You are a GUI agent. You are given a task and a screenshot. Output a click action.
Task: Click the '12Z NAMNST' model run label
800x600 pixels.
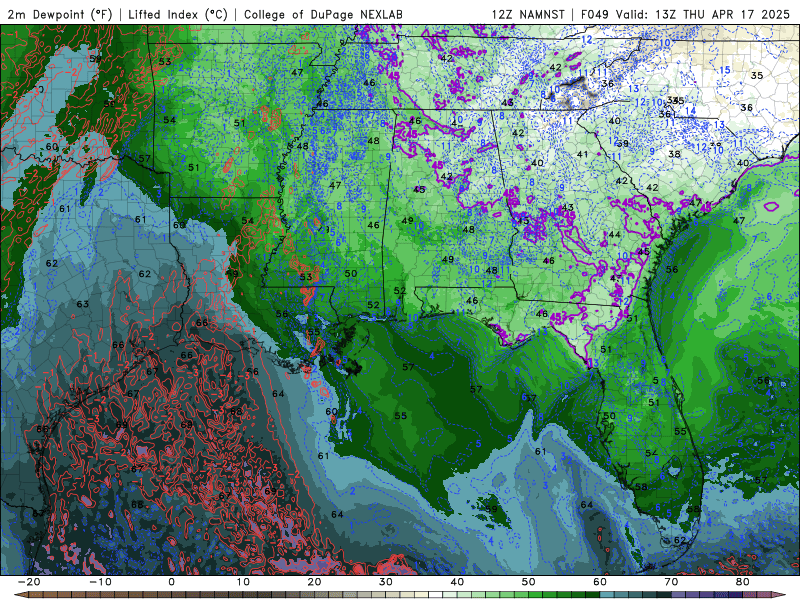point(528,14)
